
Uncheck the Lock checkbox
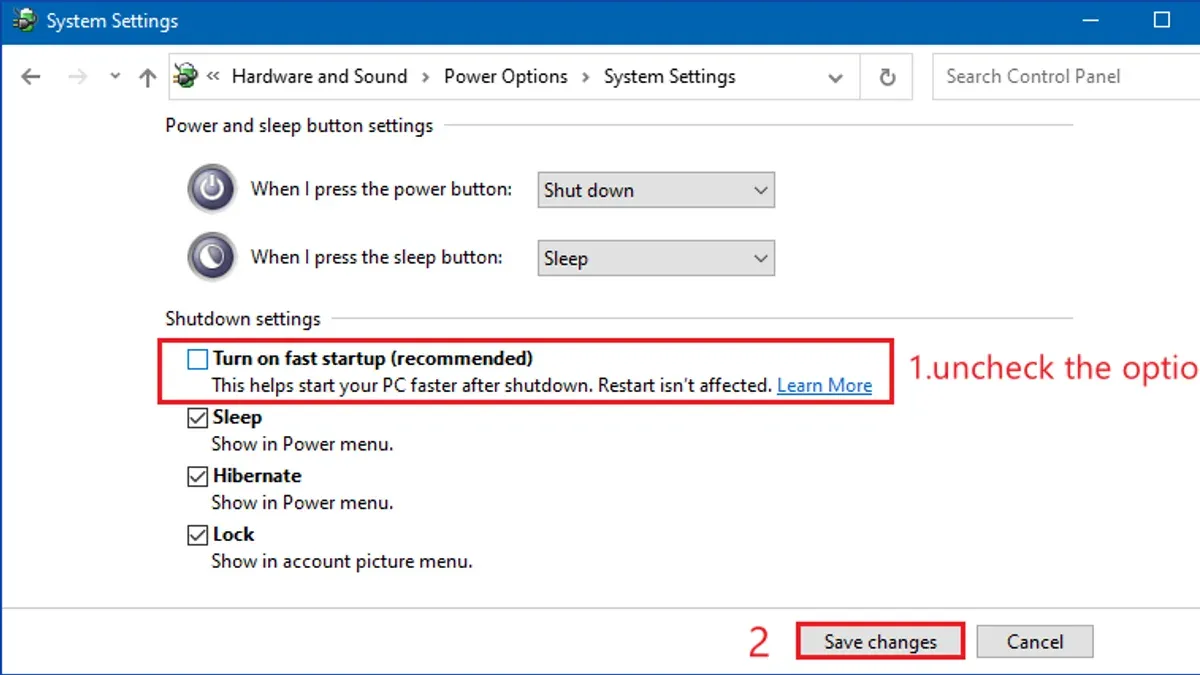pyautogui.click(x=198, y=535)
